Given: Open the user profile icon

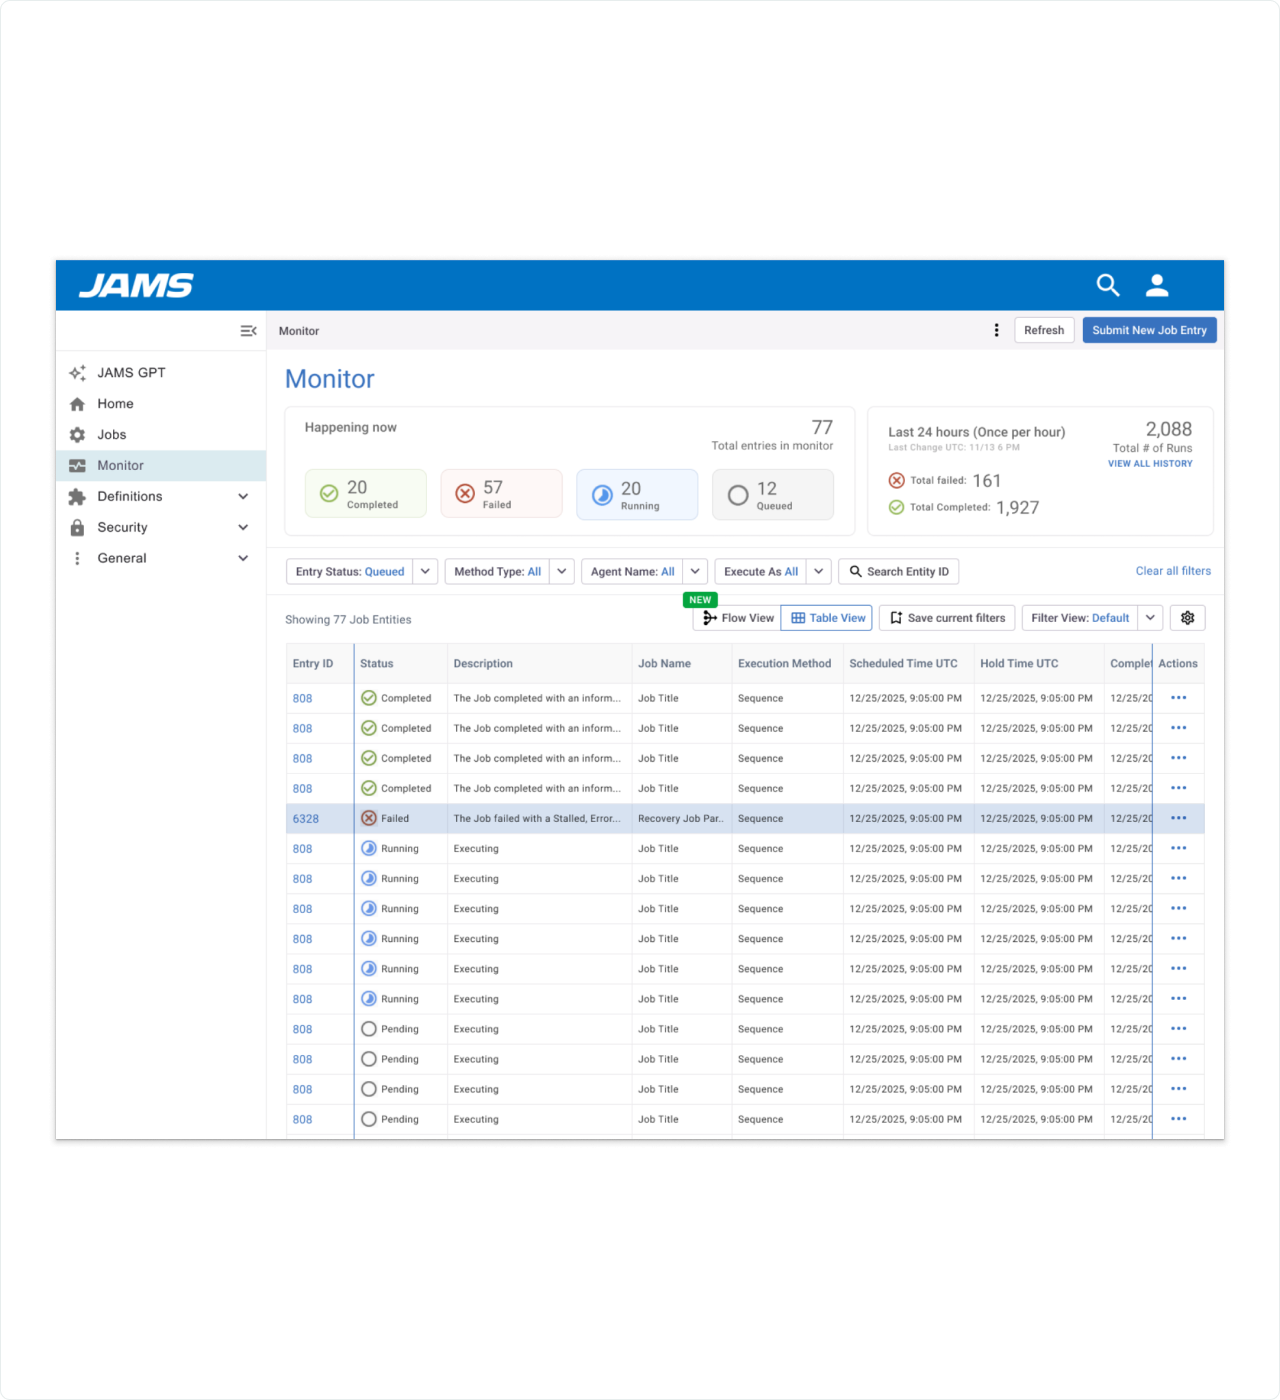Looking at the screenshot, I should (1157, 285).
